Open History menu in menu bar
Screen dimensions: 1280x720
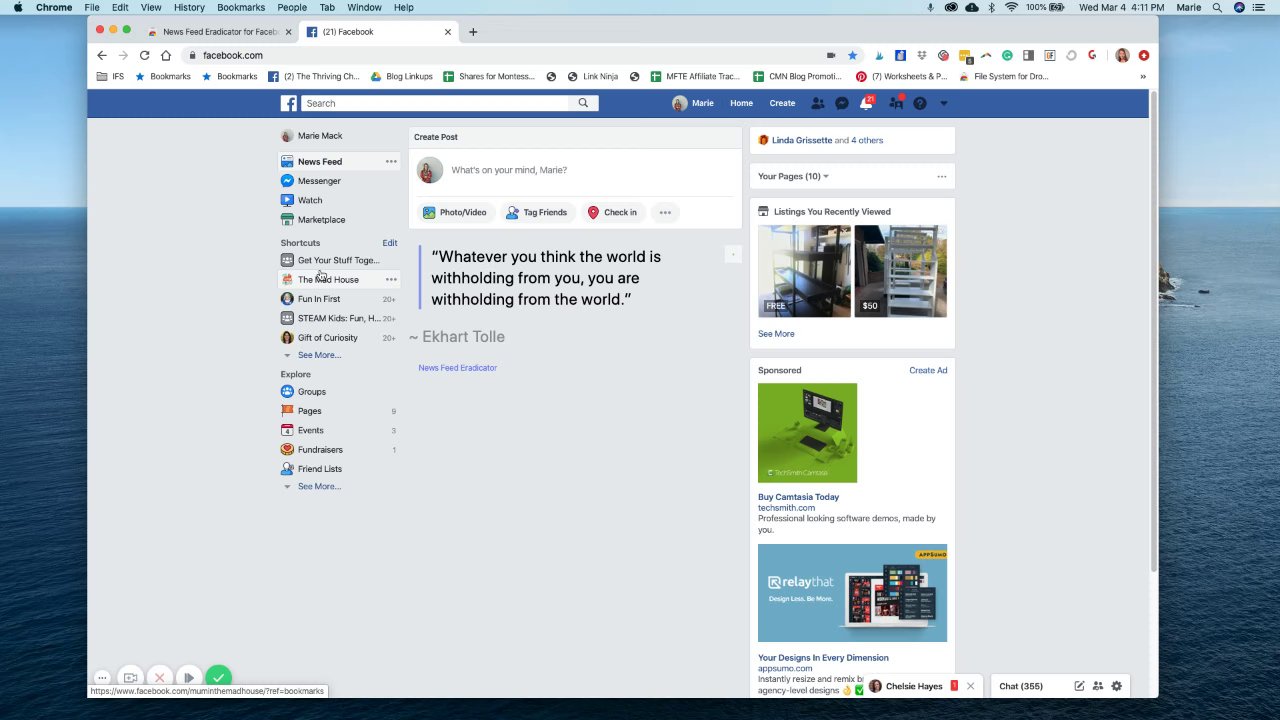(x=189, y=7)
